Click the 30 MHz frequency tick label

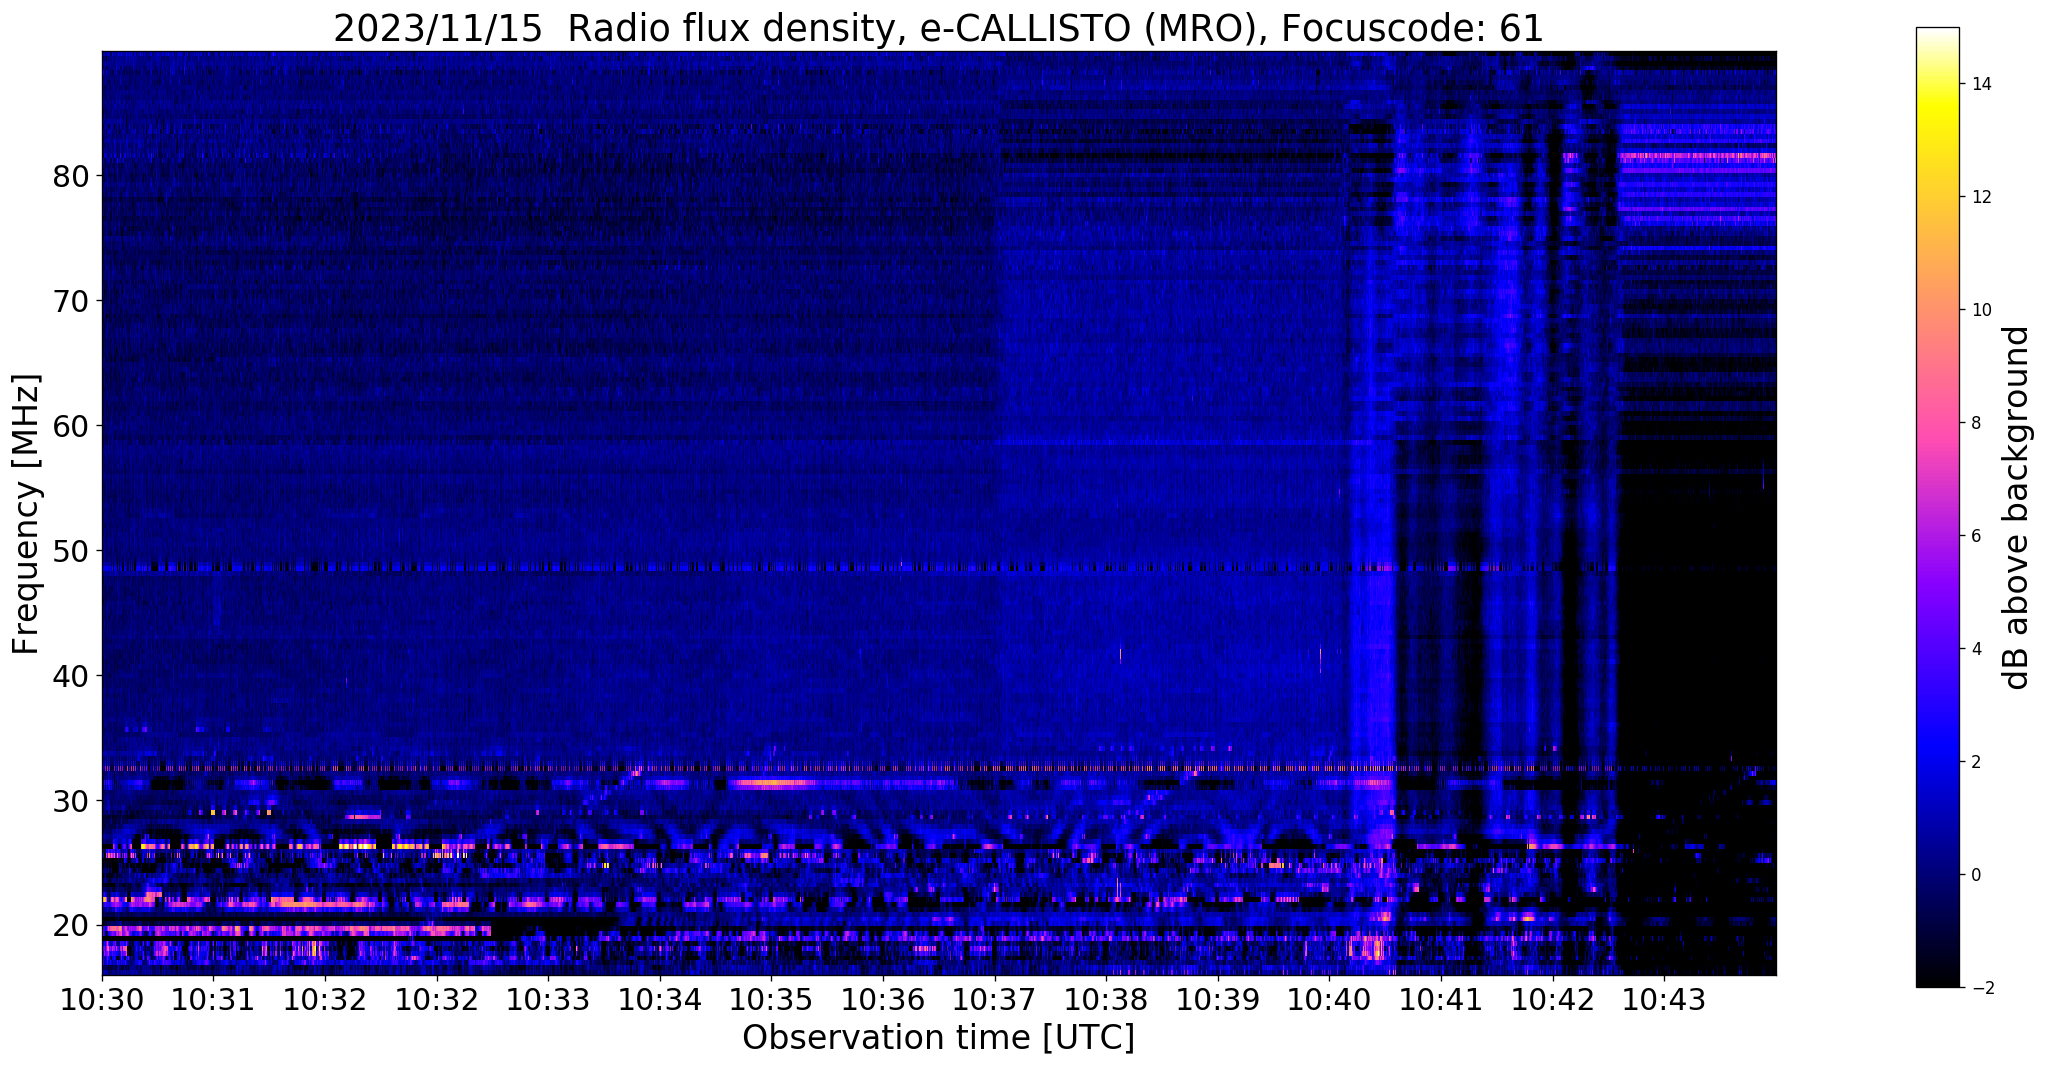pos(70,801)
